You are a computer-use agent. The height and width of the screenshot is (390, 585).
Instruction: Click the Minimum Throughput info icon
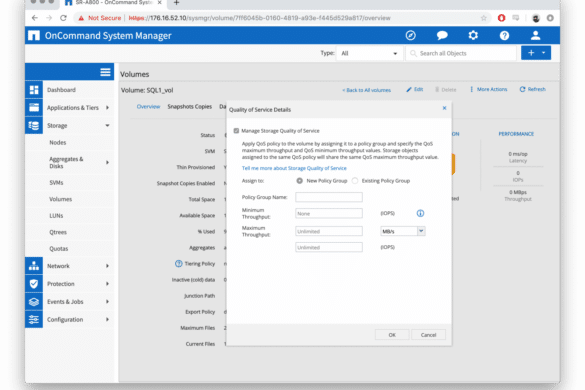click(420, 213)
